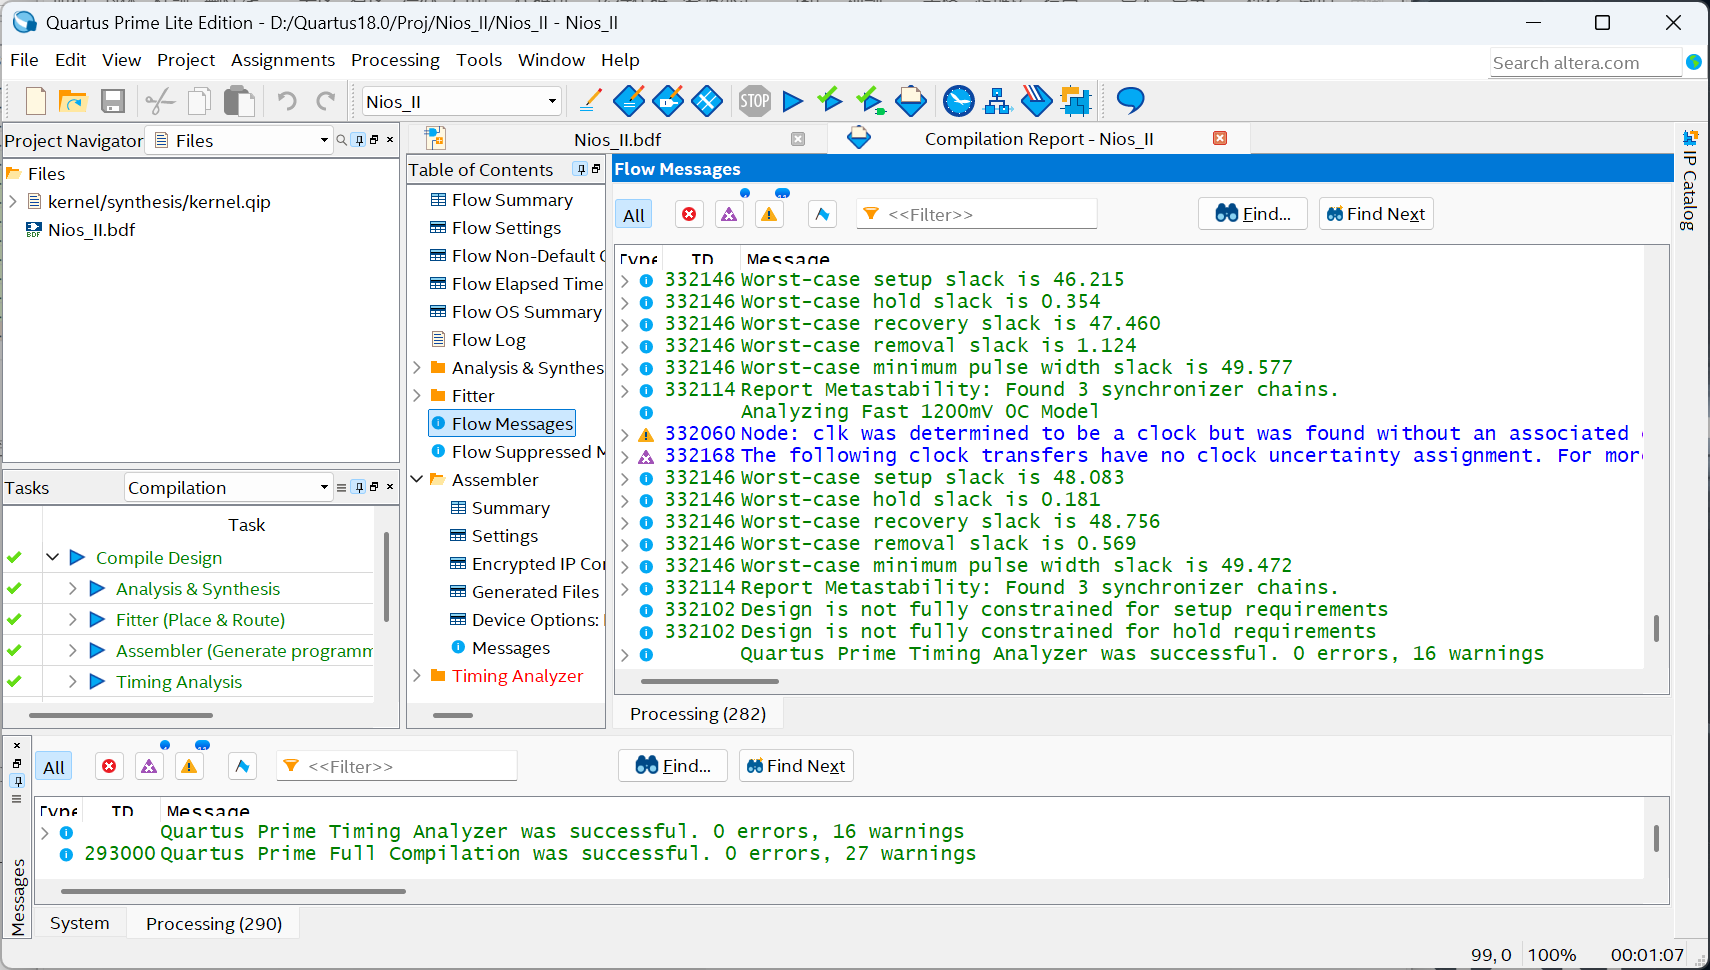Click the Cut scissors icon
The width and height of the screenshot is (1710, 970).
point(160,101)
